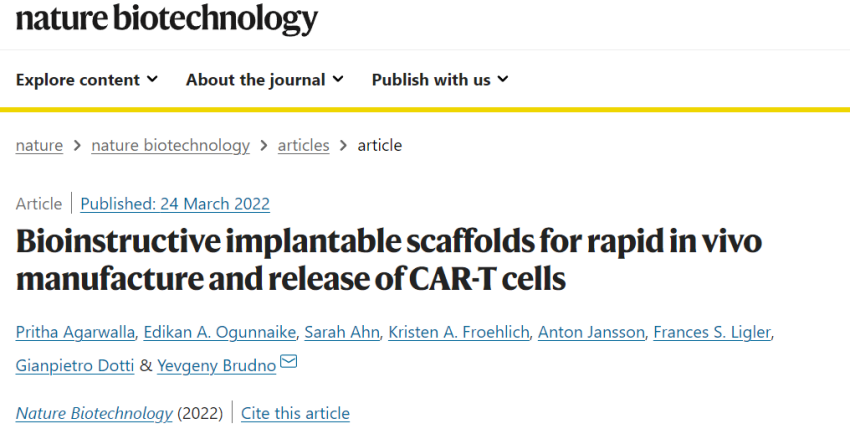
Task: Click the article title heading
Action: [x=389, y=260]
